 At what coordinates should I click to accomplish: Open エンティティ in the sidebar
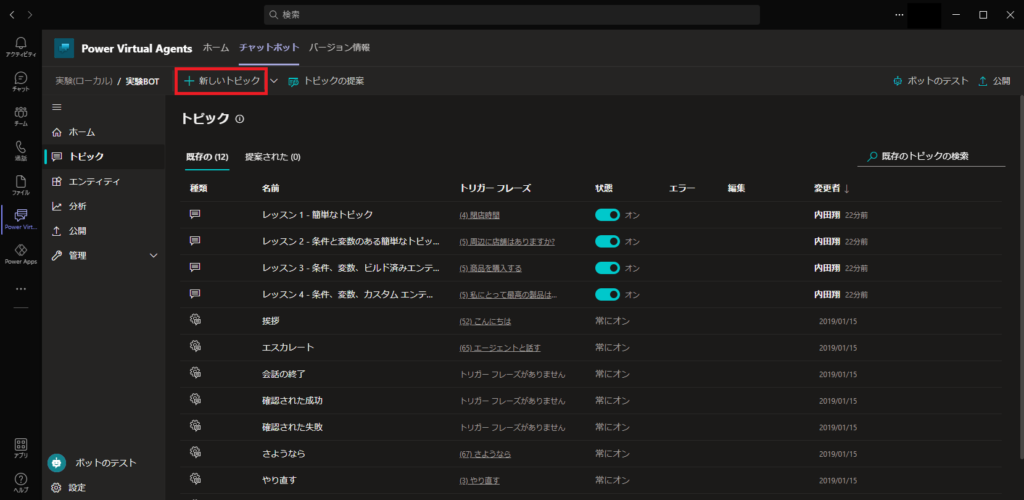coord(103,181)
